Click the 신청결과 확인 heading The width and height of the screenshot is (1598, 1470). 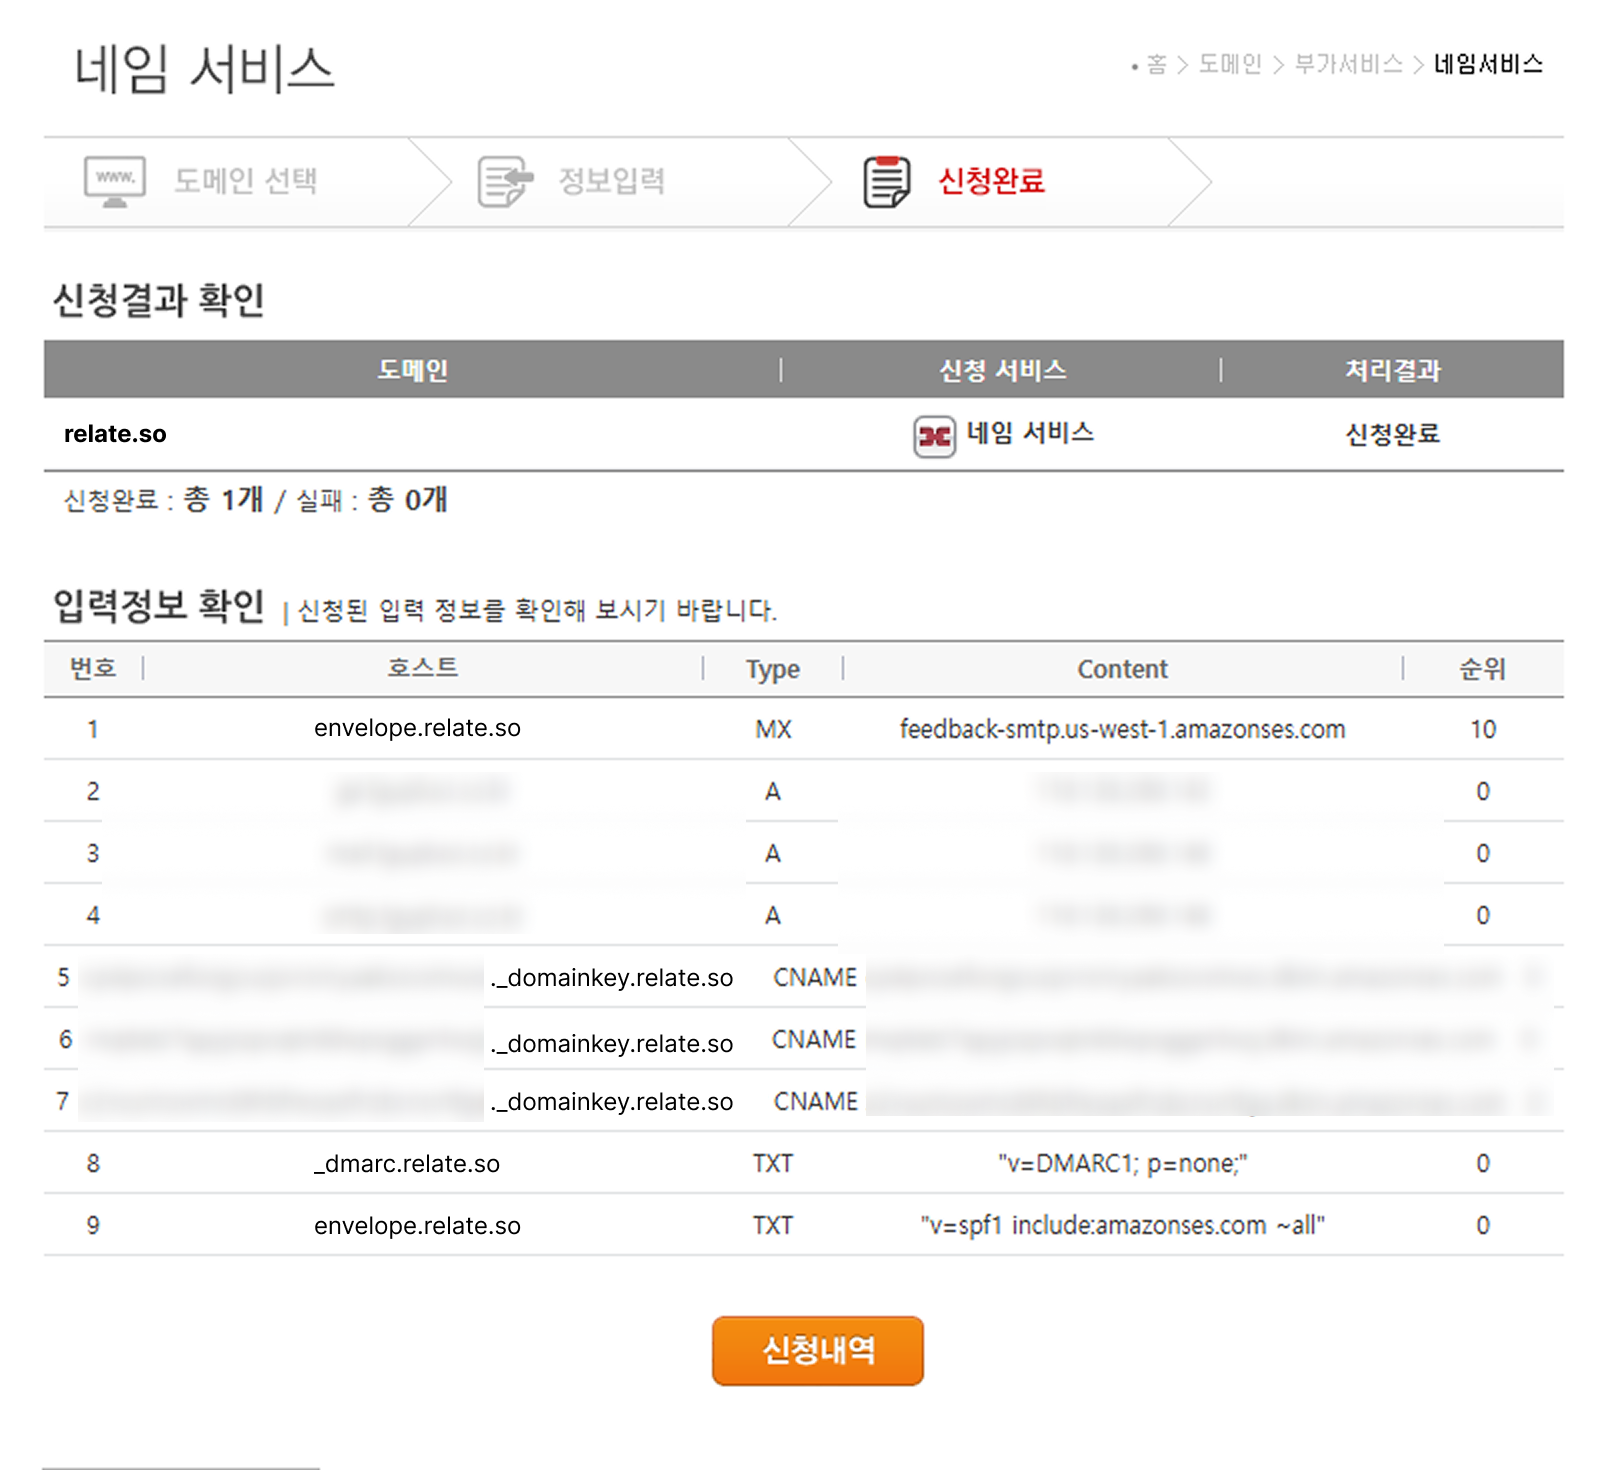tap(159, 299)
